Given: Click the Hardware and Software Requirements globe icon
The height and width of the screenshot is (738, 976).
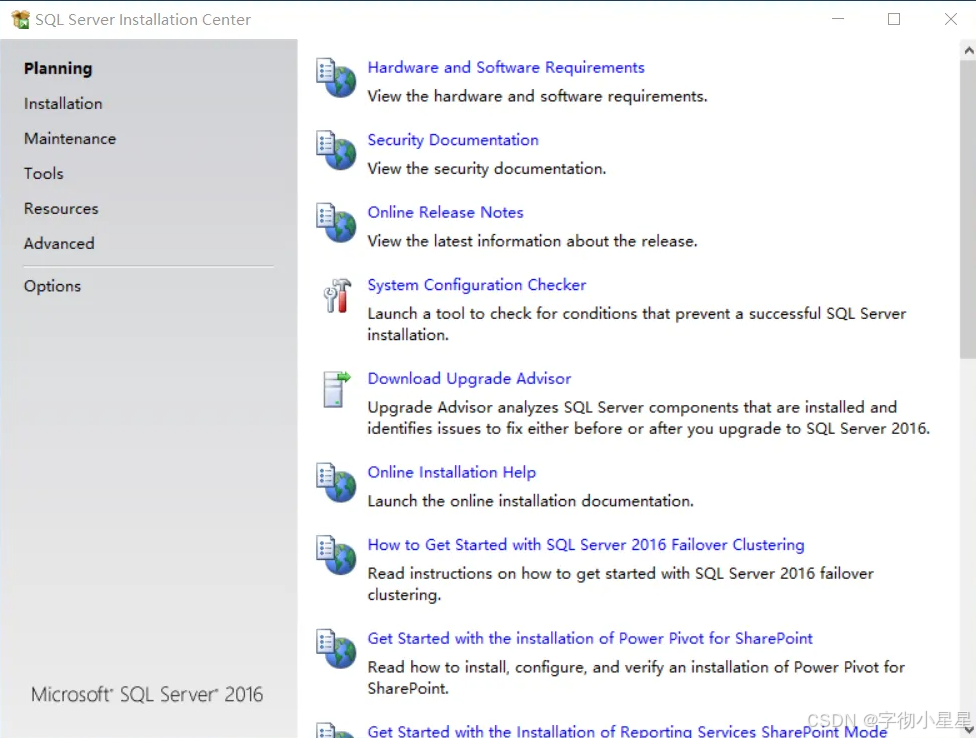Looking at the screenshot, I should (336, 78).
